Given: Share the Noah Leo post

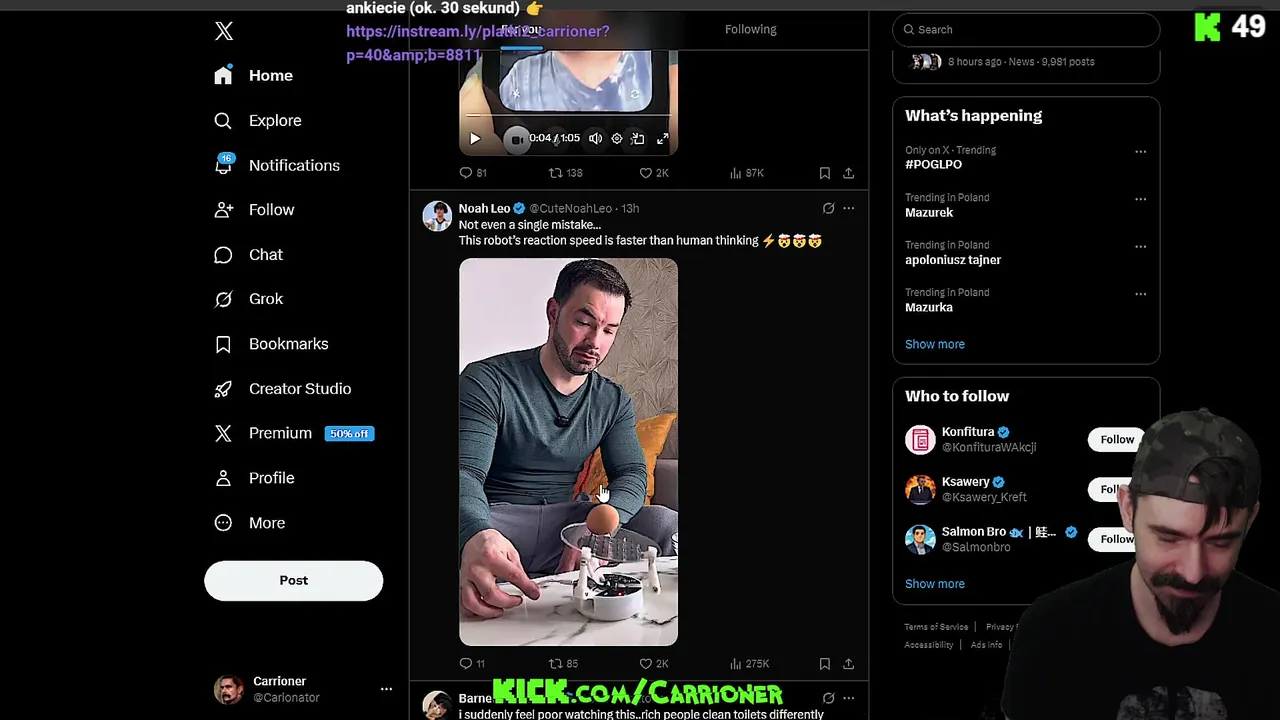Looking at the screenshot, I should [x=848, y=664].
